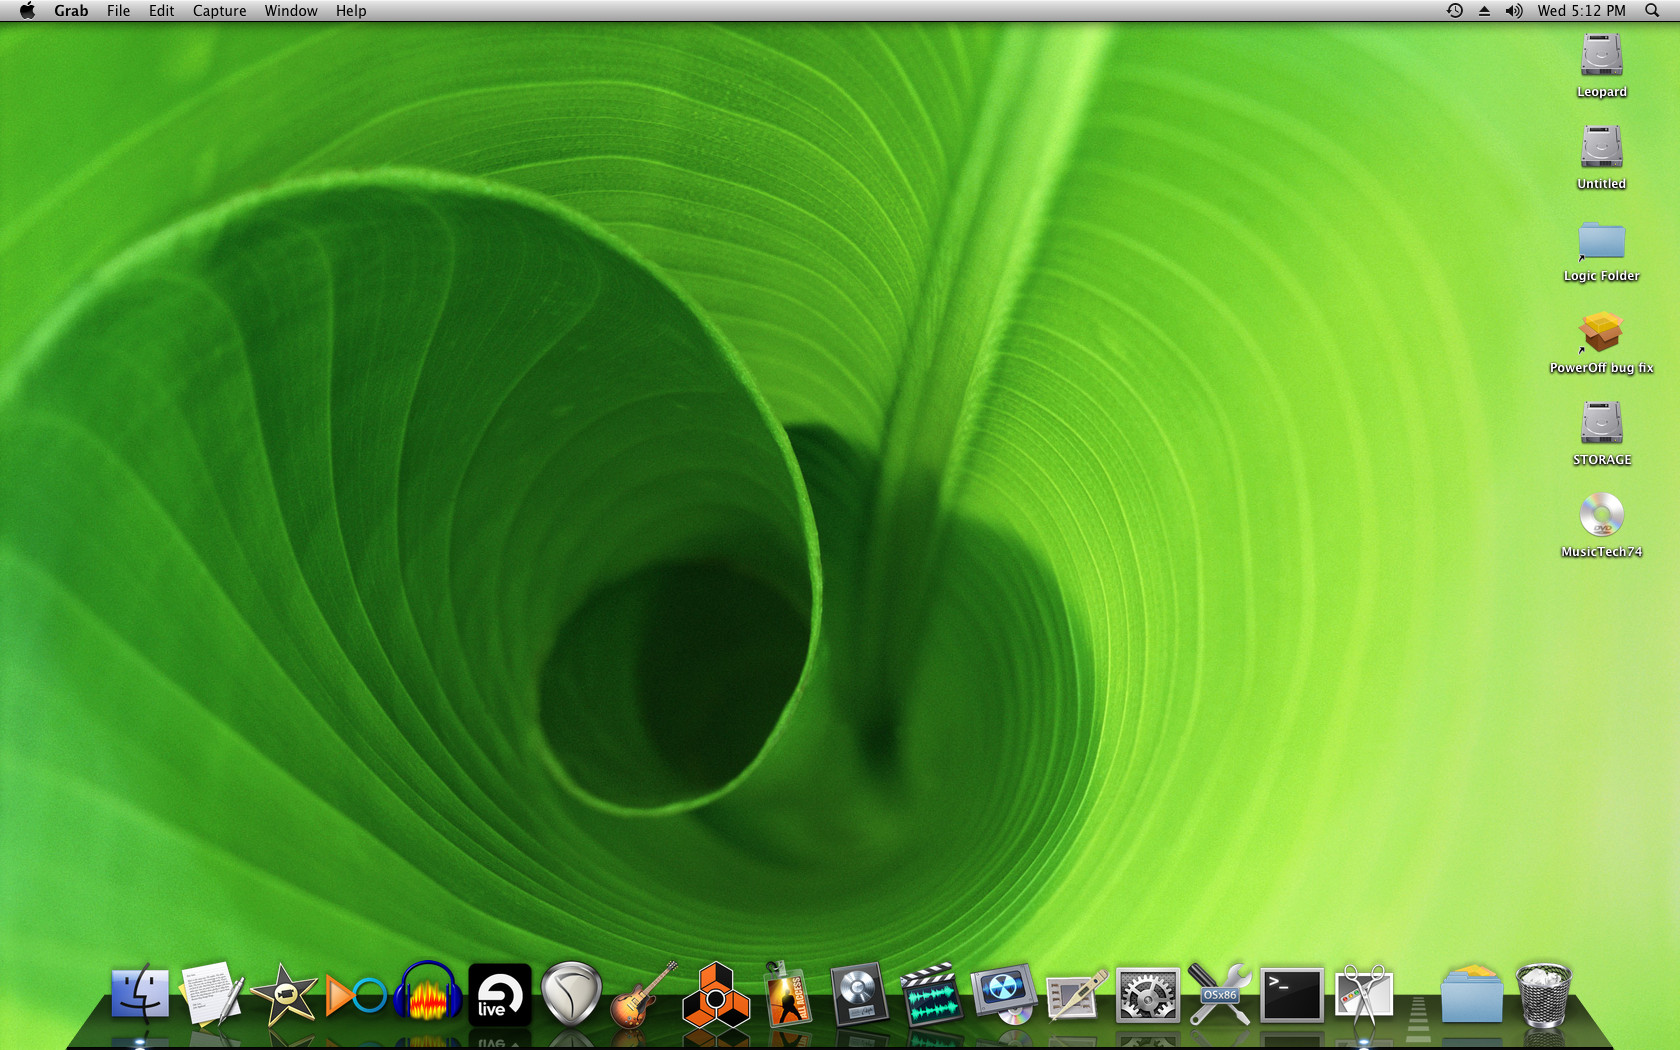Open the Apple menu
The width and height of the screenshot is (1680, 1050).
point(27,11)
